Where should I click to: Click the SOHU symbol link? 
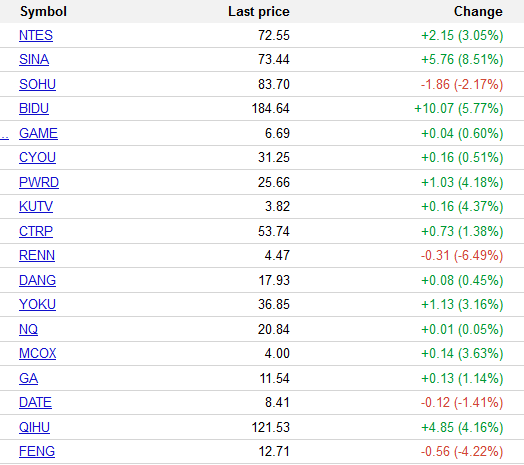(37, 84)
